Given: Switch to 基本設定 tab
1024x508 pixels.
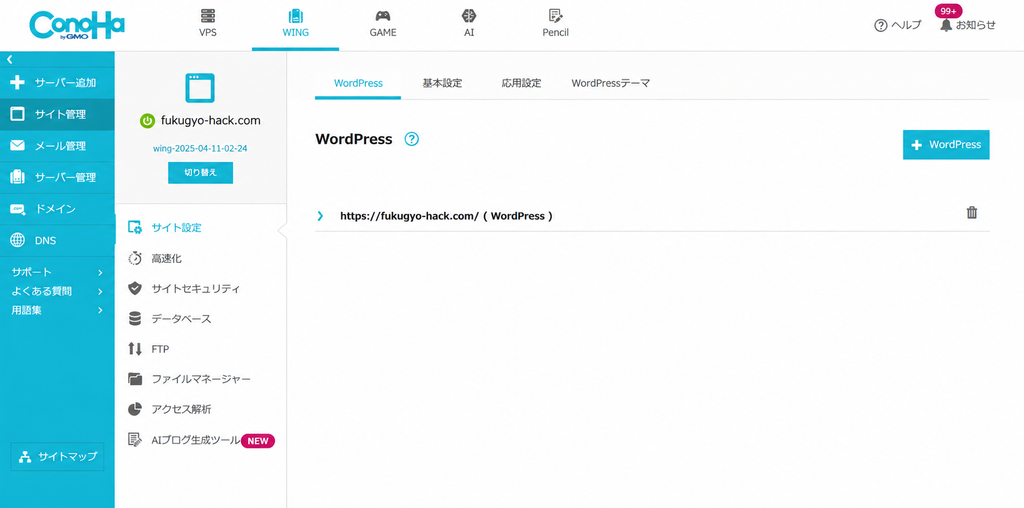Looking at the screenshot, I should pos(442,84).
